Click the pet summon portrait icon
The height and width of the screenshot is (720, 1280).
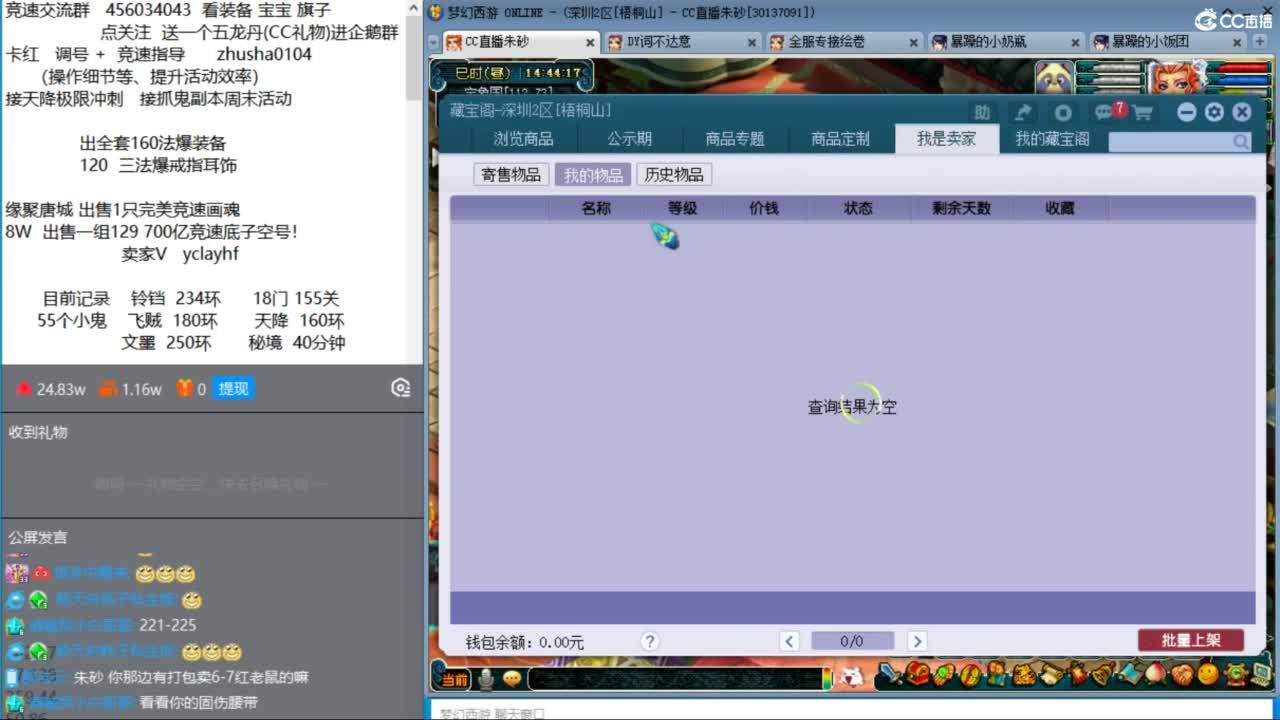click(x=1054, y=79)
